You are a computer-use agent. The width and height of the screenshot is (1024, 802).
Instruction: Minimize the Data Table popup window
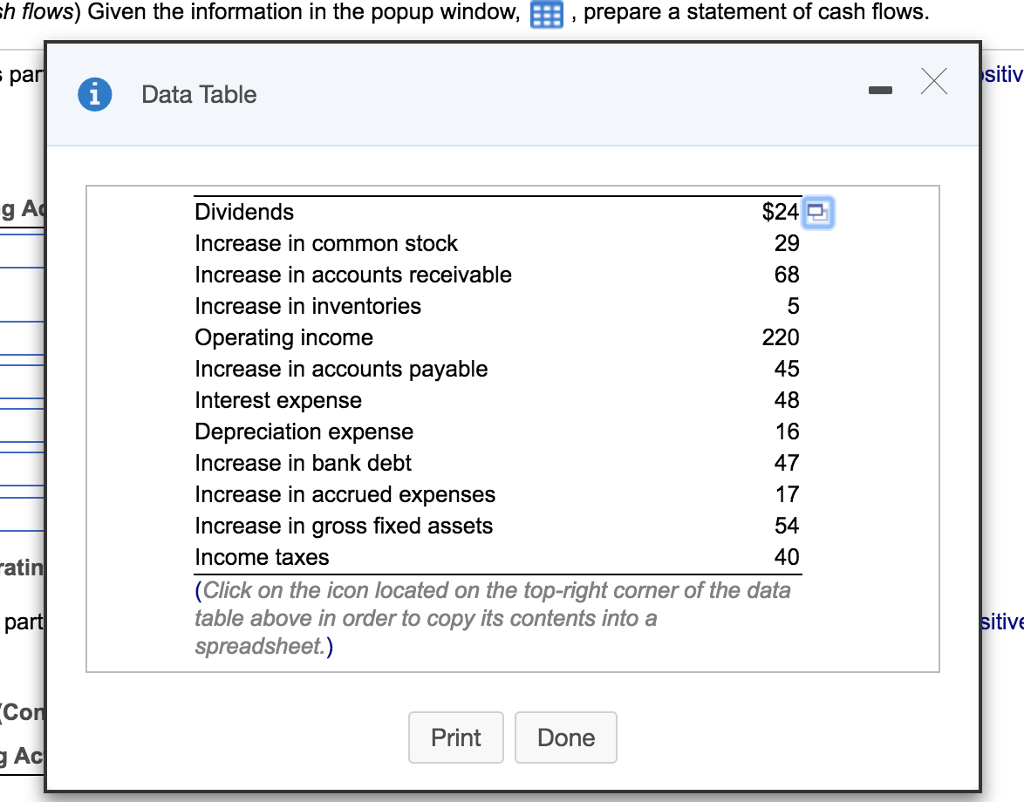pos(880,89)
